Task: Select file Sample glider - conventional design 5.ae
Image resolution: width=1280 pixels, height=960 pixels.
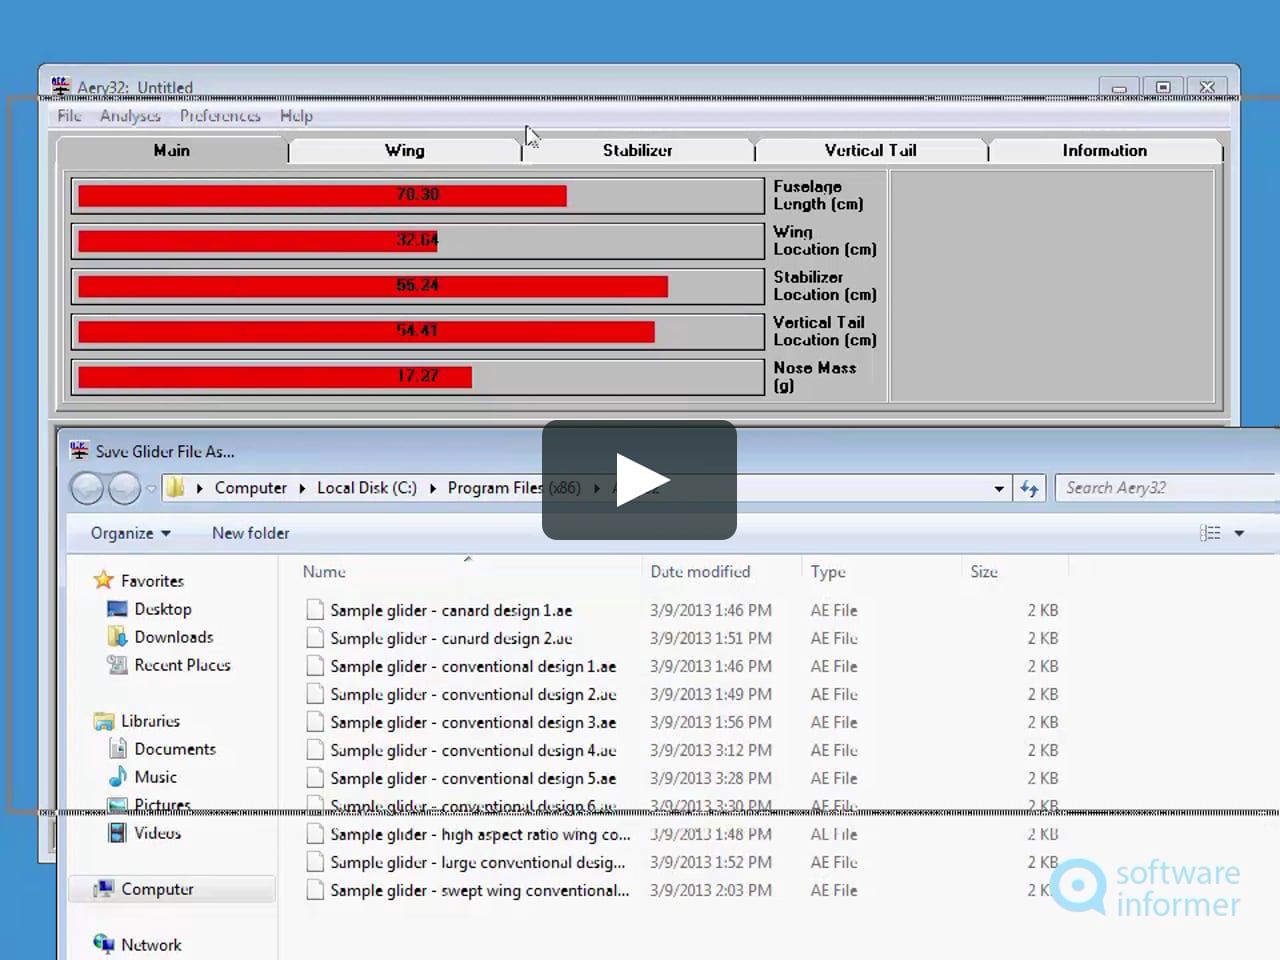Action: pos(473,778)
